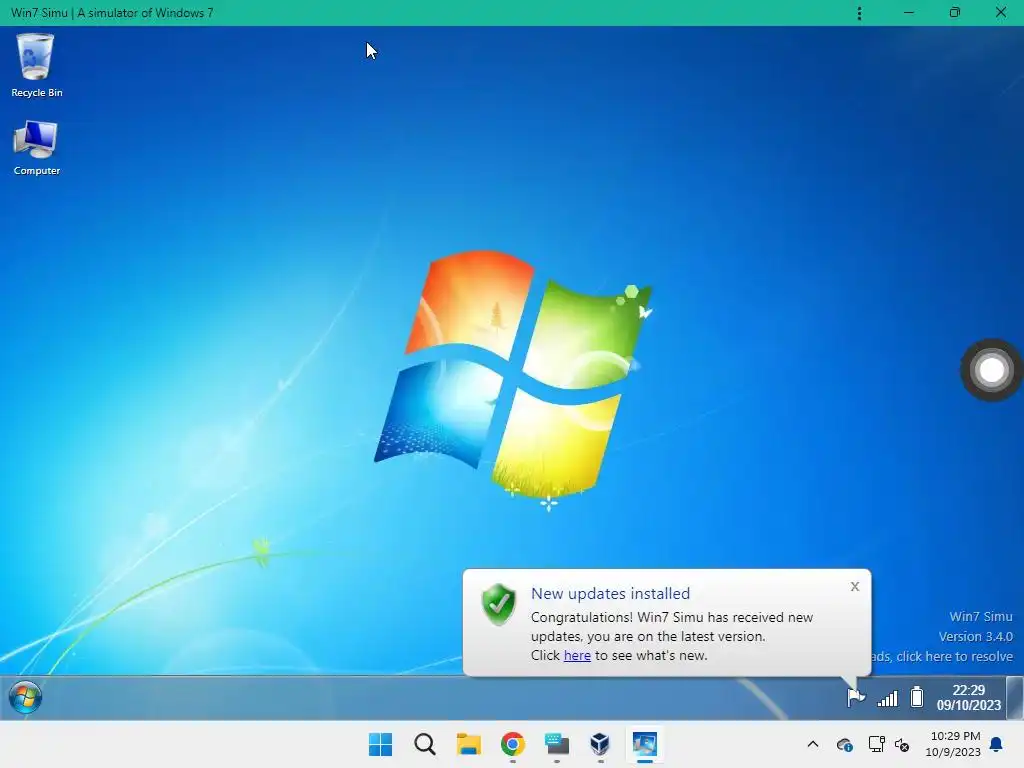Tap the floating round assistive button
Viewport: 1024px width, 768px height.
tap(991, 370)
